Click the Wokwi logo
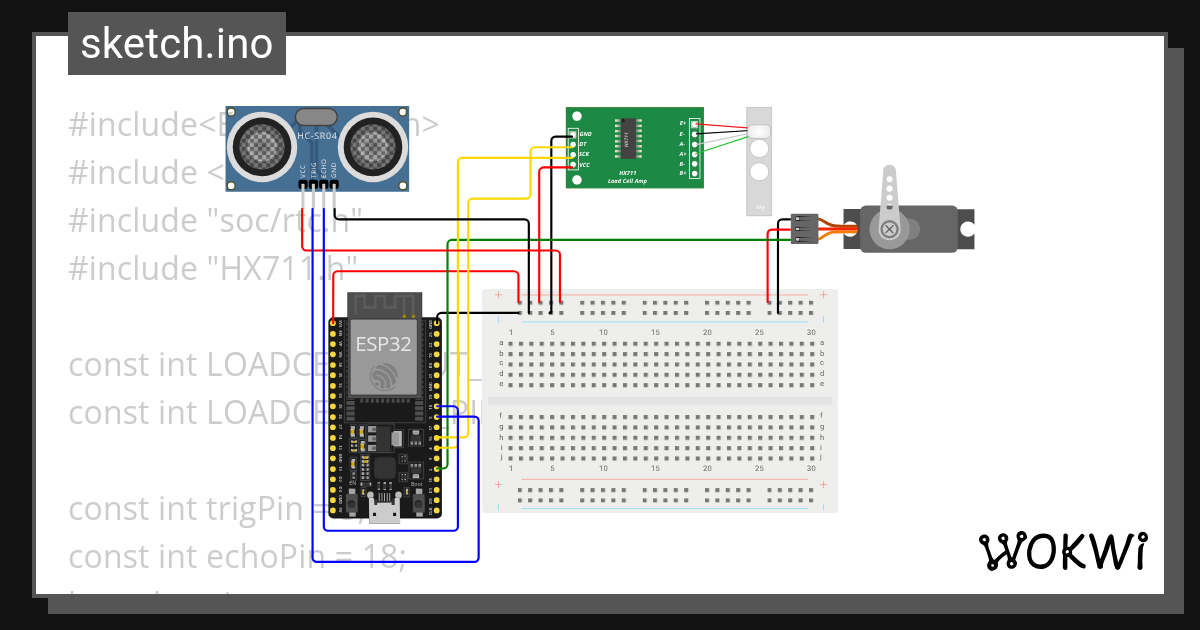The height and width of the screenshot is (630, 1200). point(1065,550)
